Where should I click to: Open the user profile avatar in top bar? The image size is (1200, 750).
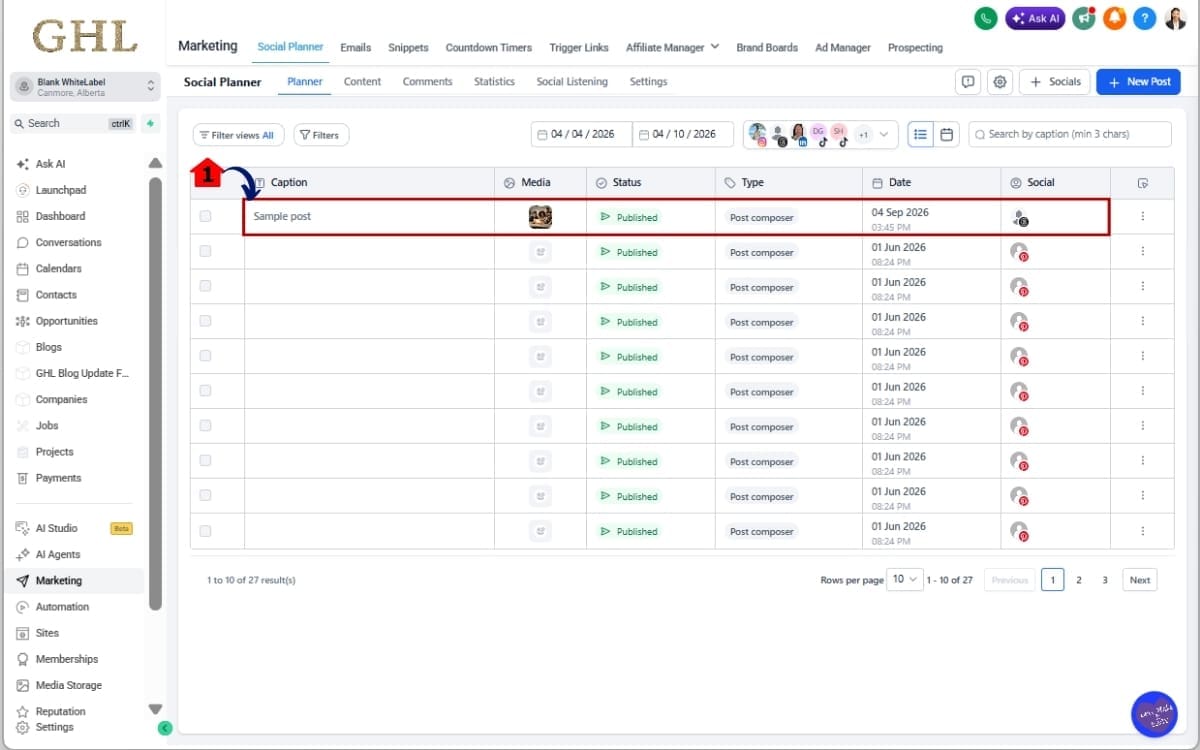[x=1176, y=18]
